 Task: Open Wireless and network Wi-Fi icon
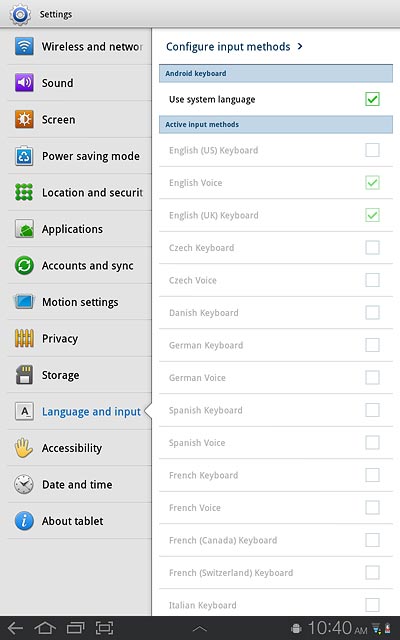(x=24, y=46)
